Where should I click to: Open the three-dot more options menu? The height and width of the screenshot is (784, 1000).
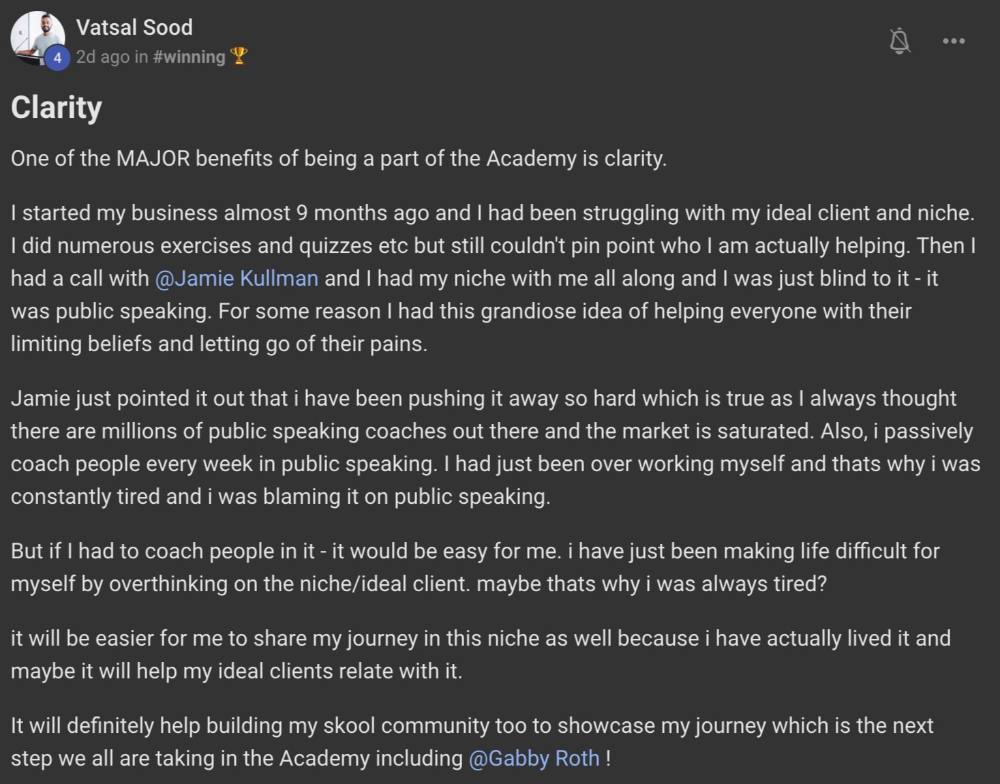[x=954, y=41]
